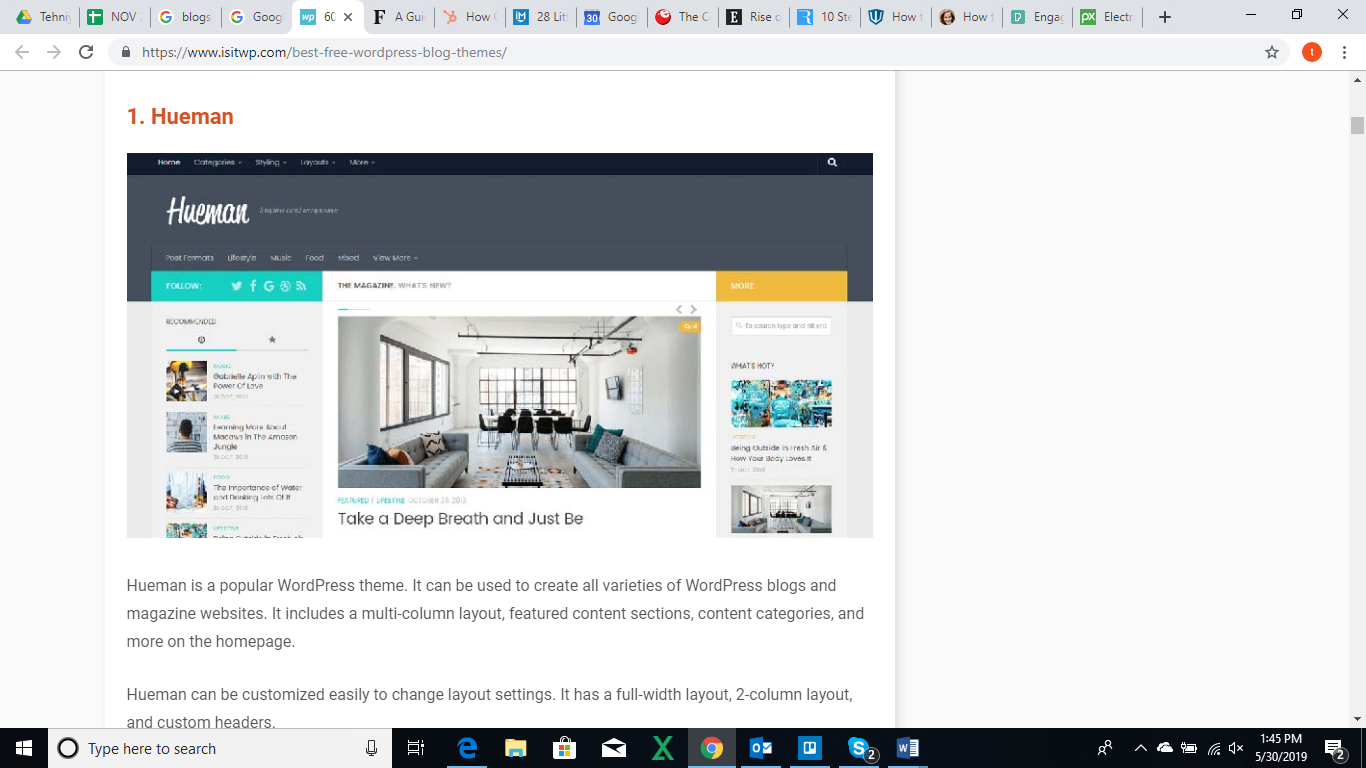
Task: Open Microsoft Word from the taskbar
Action: tap(907, 748)
